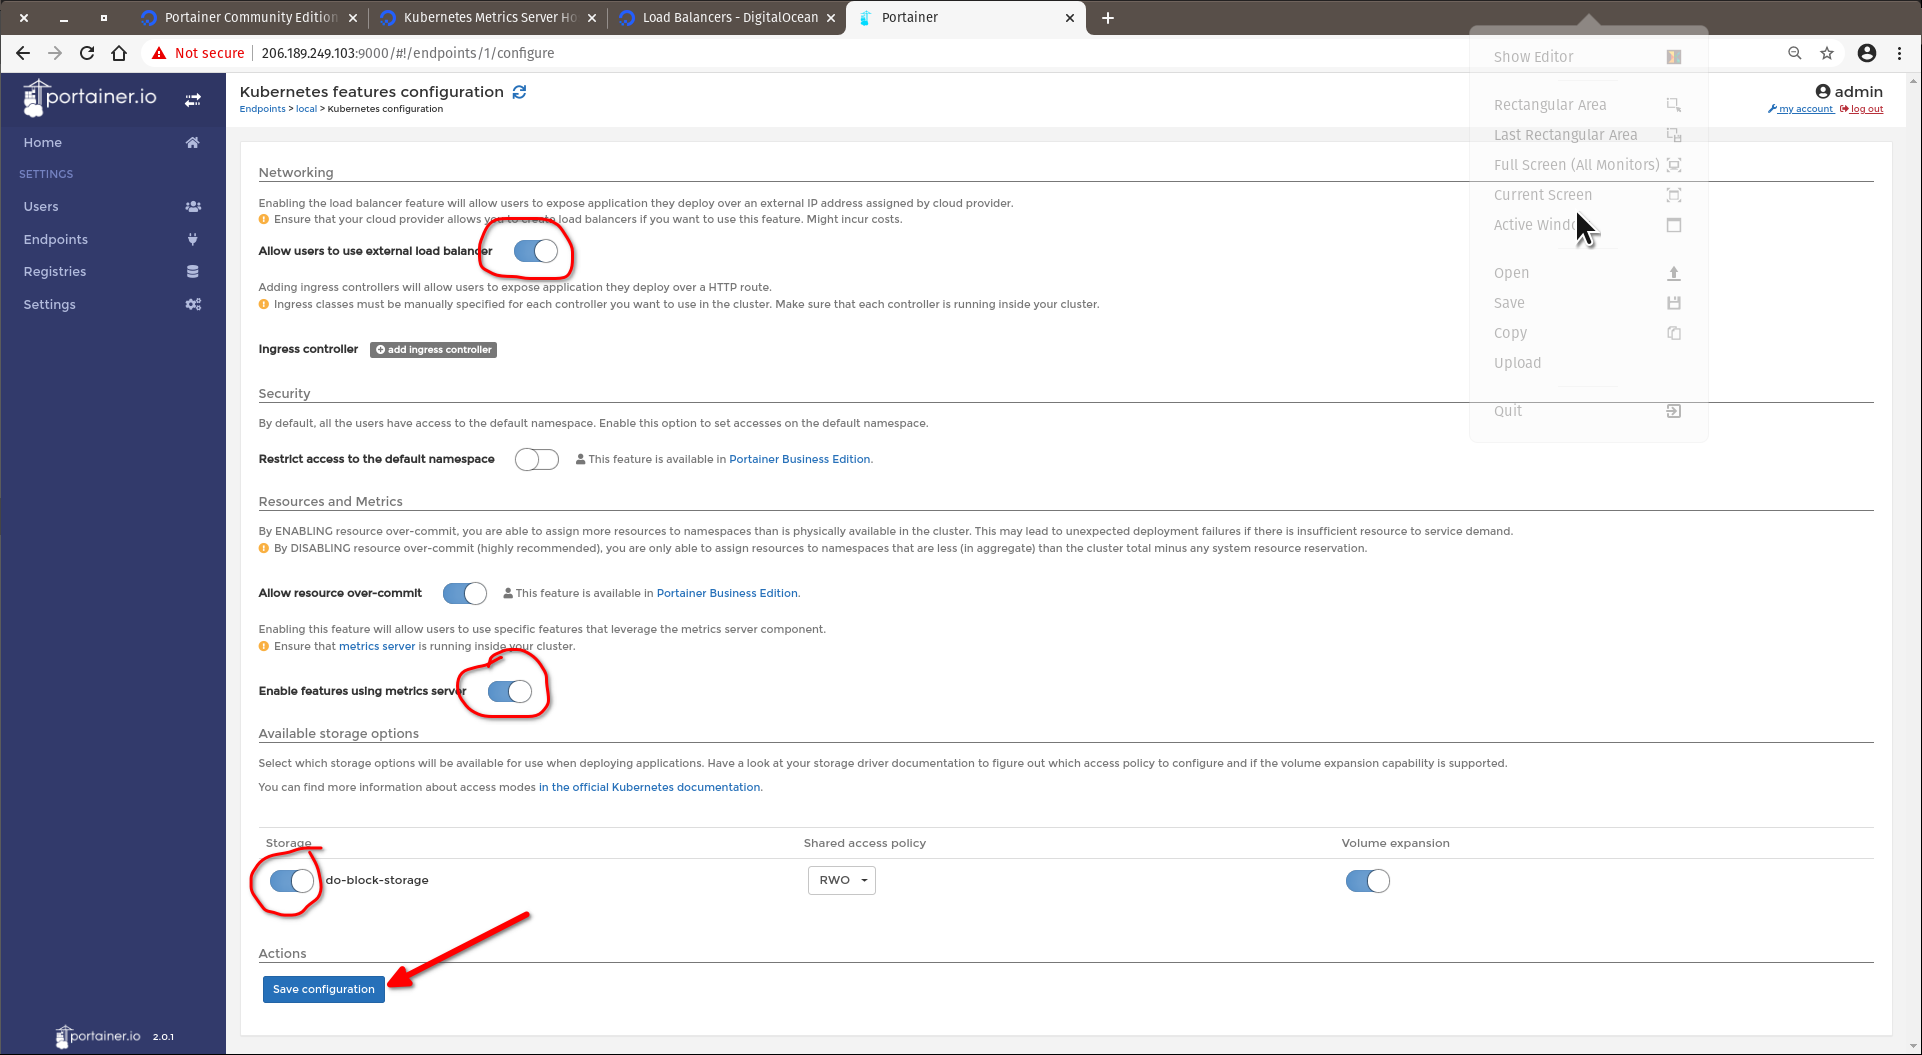Open the metrics server link
The height and width of the screenshot is (1055, 1922).
(x=377, y=646)
